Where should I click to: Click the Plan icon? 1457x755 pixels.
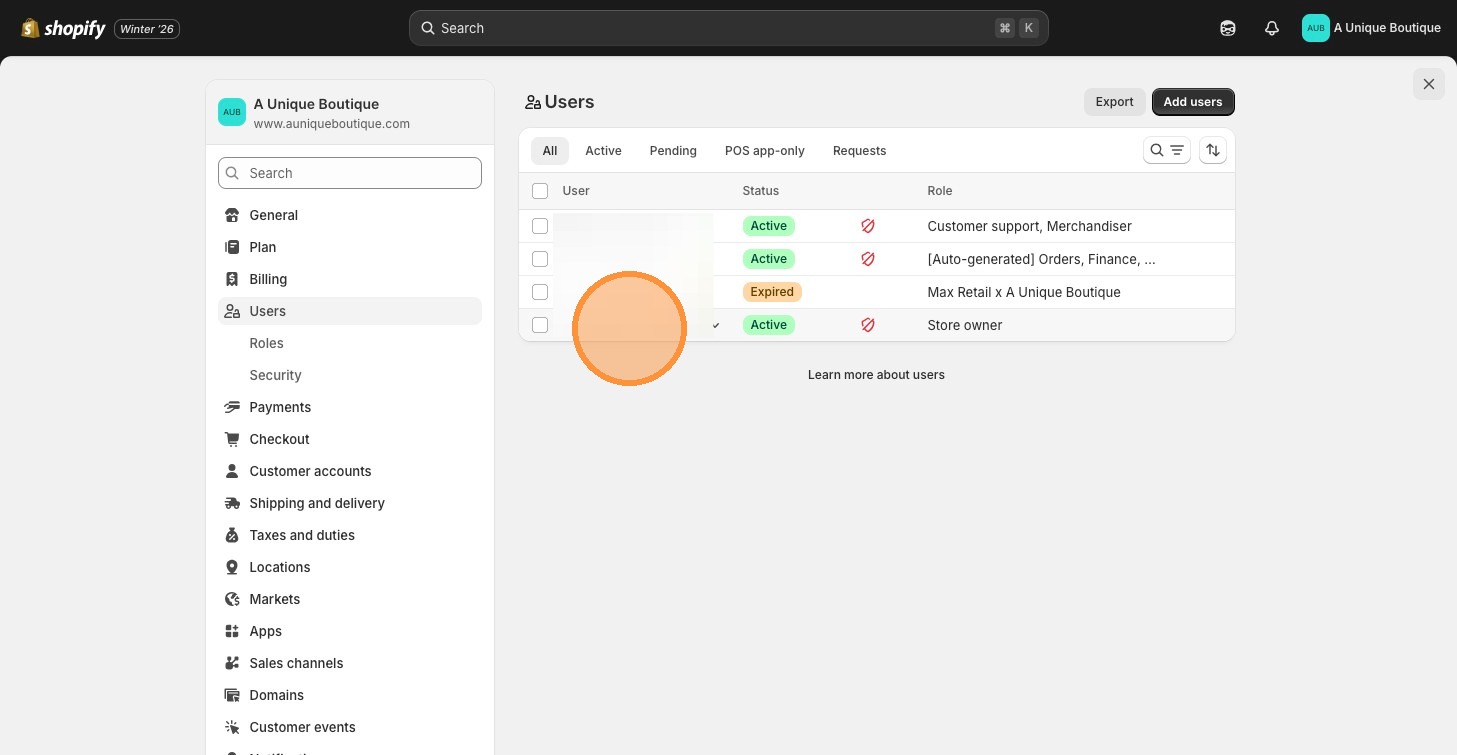tap(232, 247)
